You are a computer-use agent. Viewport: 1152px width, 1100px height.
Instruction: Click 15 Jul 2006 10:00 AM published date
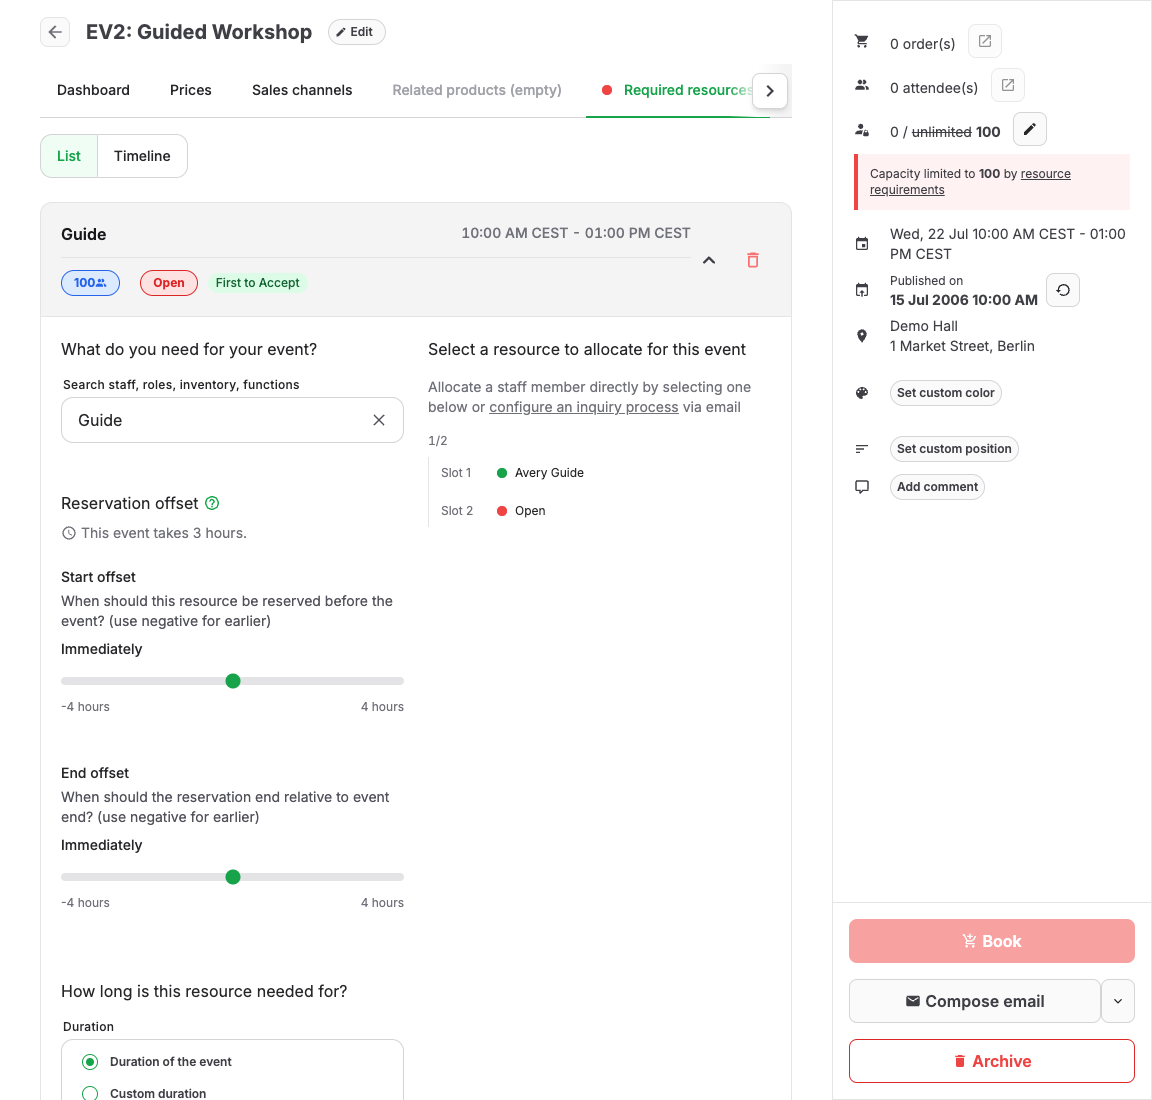click(x=963, y=300)
